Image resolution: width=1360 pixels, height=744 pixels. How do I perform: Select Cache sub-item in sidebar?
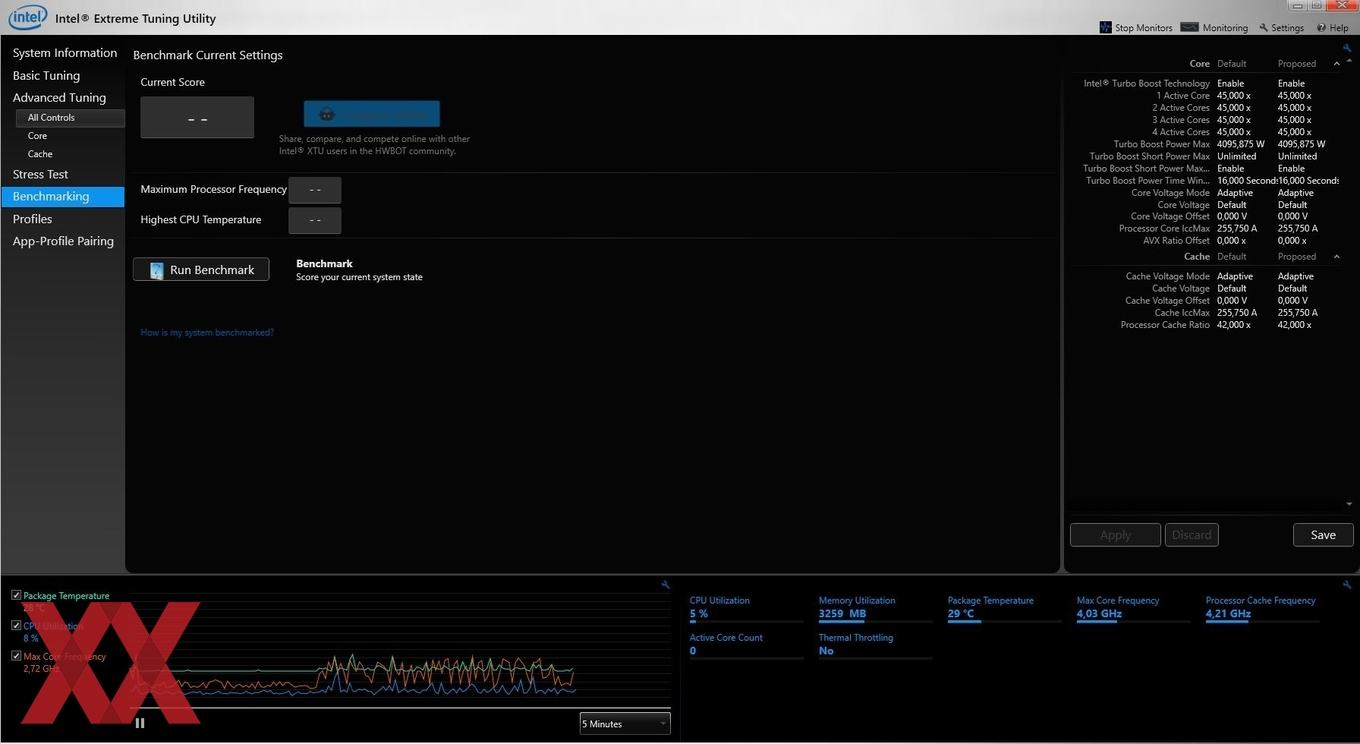coord(40,154)
